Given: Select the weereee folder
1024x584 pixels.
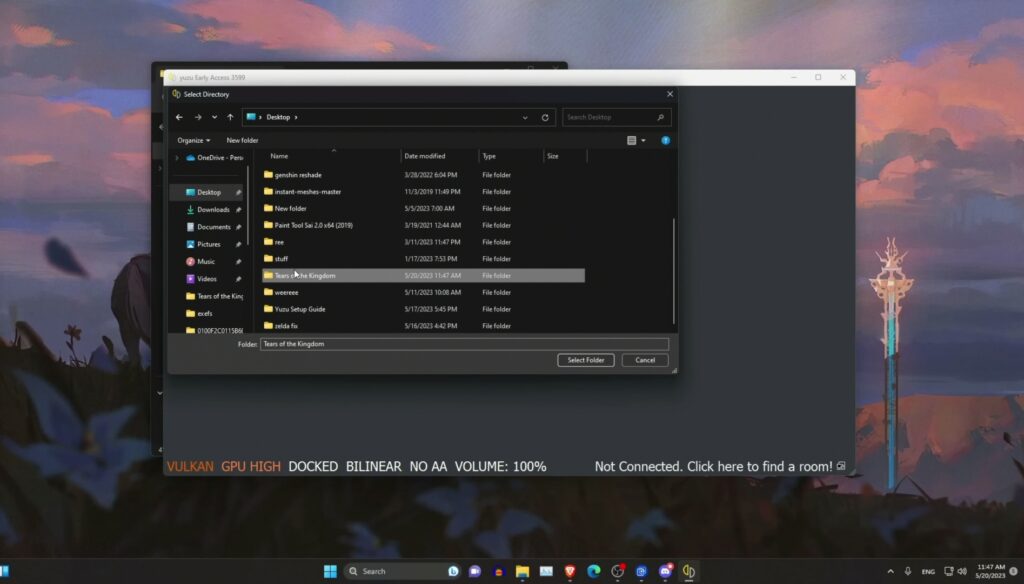Looking at the screenshot, I should point(424,293).
